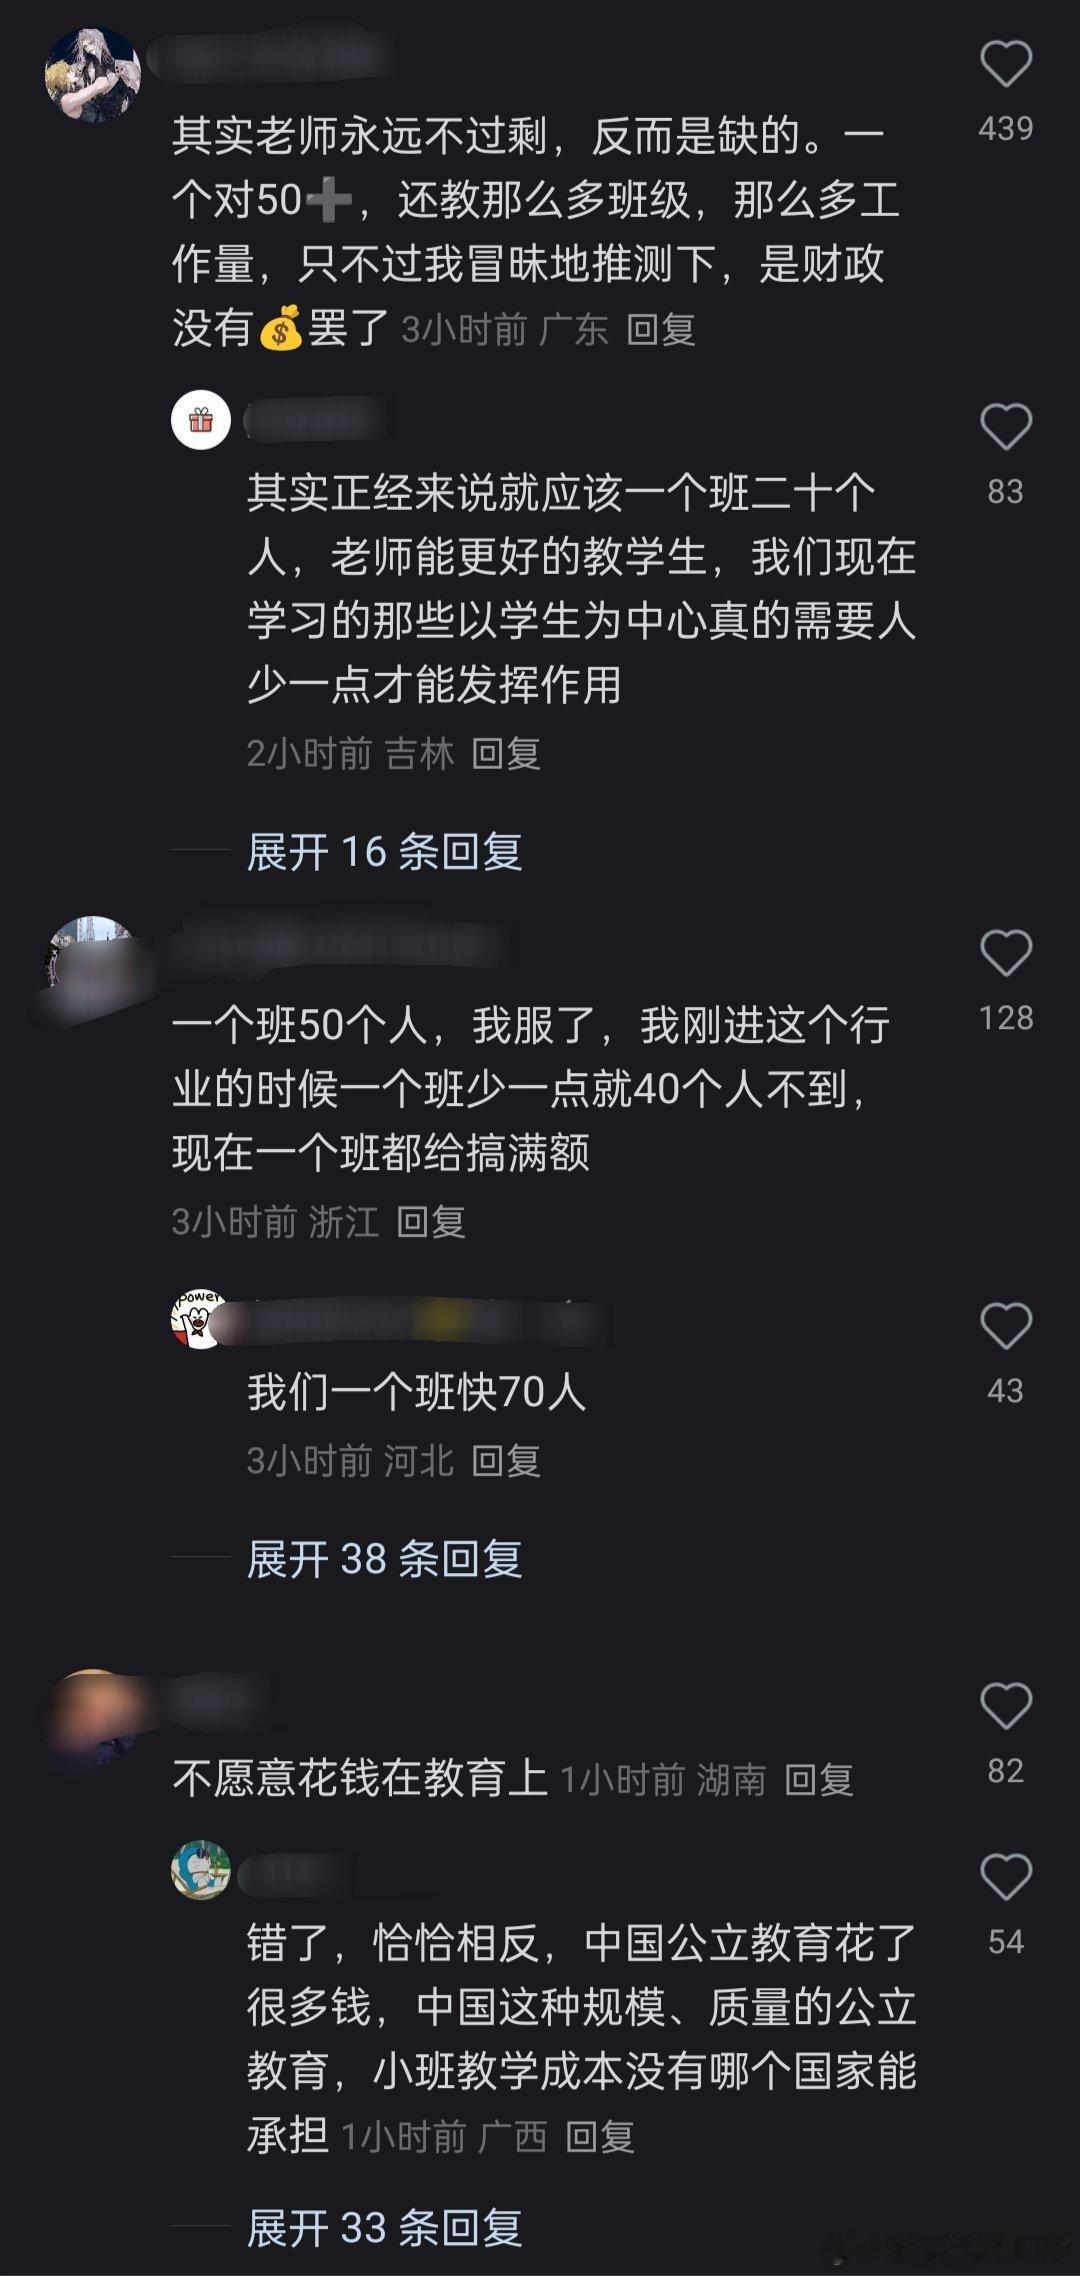Reply to the Guangxi comment
This screenshot has width=1080, height=2276.
pos(600,2138)
